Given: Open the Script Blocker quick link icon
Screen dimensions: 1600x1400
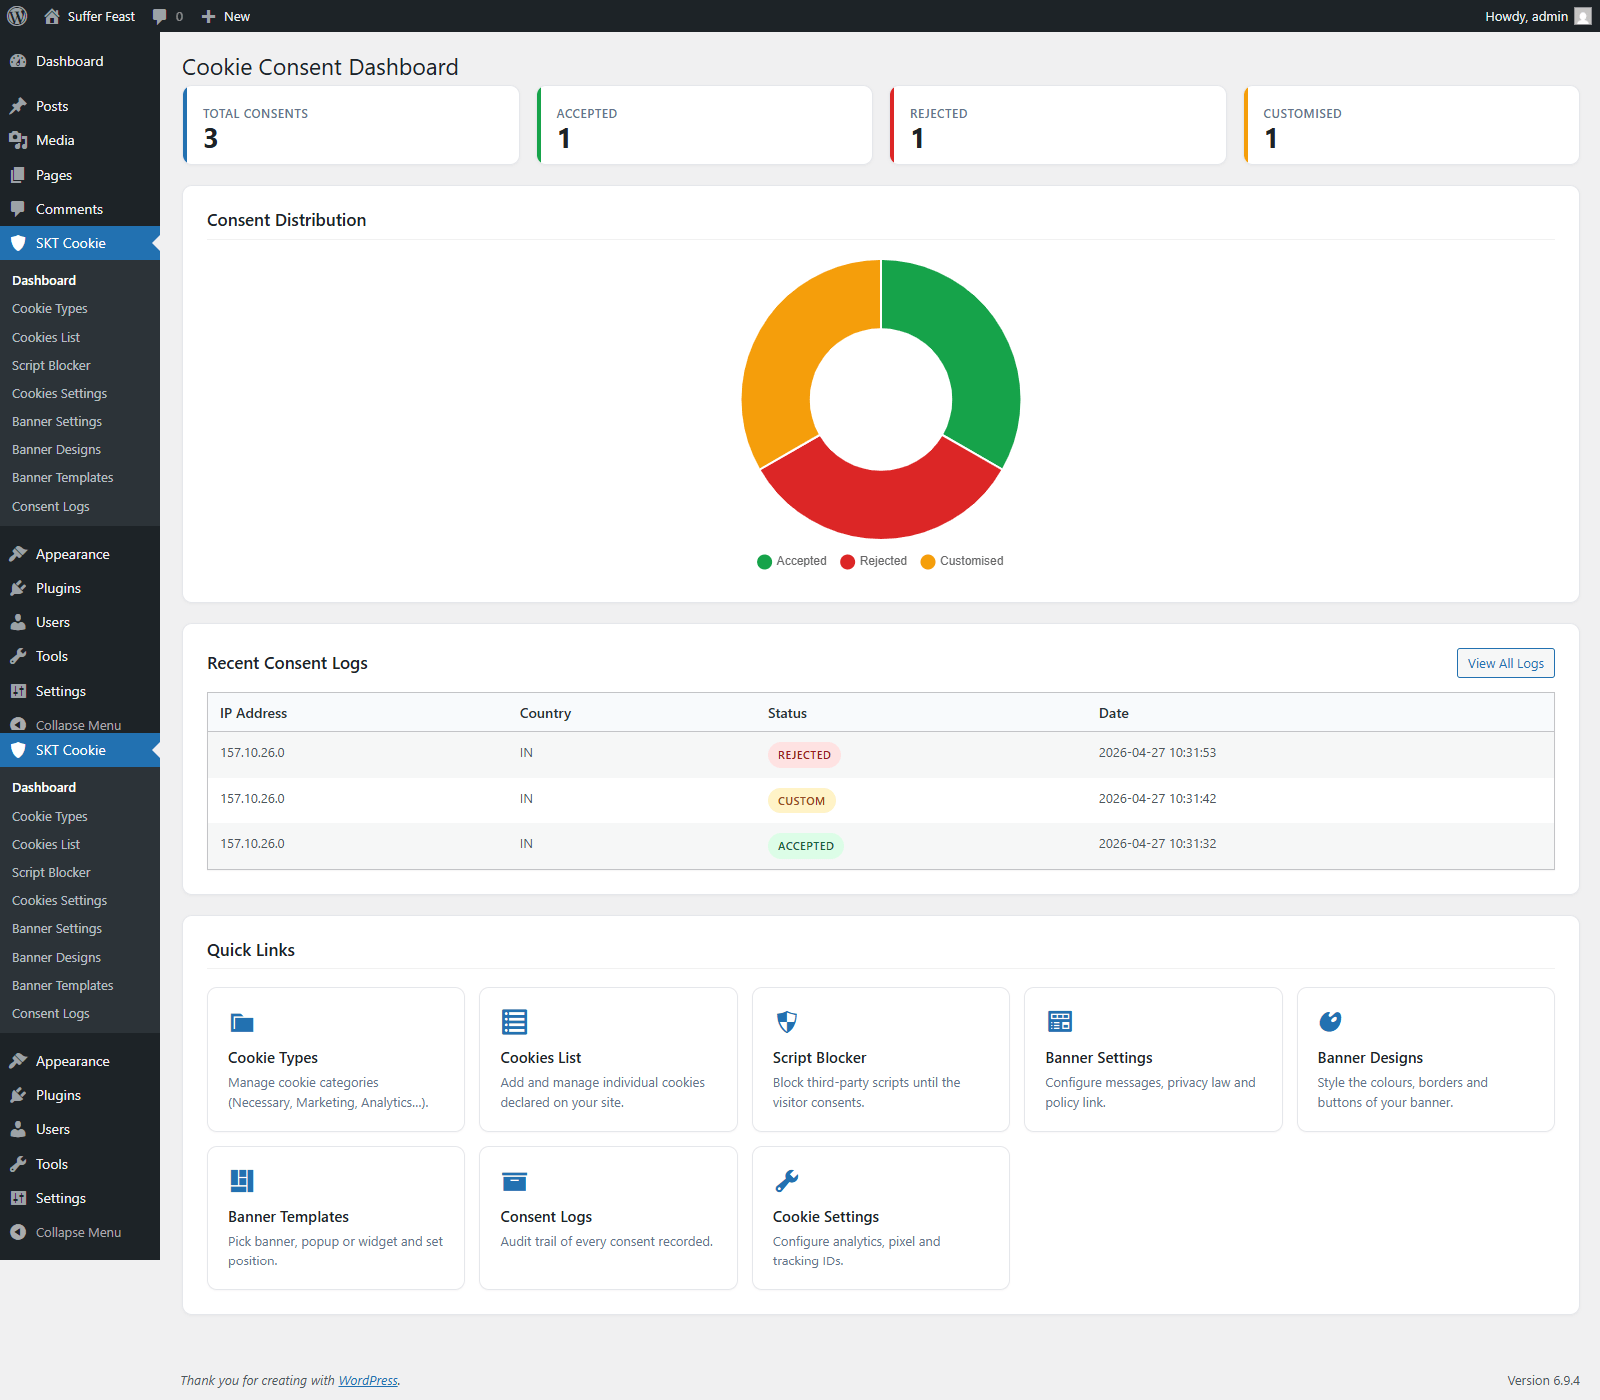Looking at the screenshot, I should 786,1021.
